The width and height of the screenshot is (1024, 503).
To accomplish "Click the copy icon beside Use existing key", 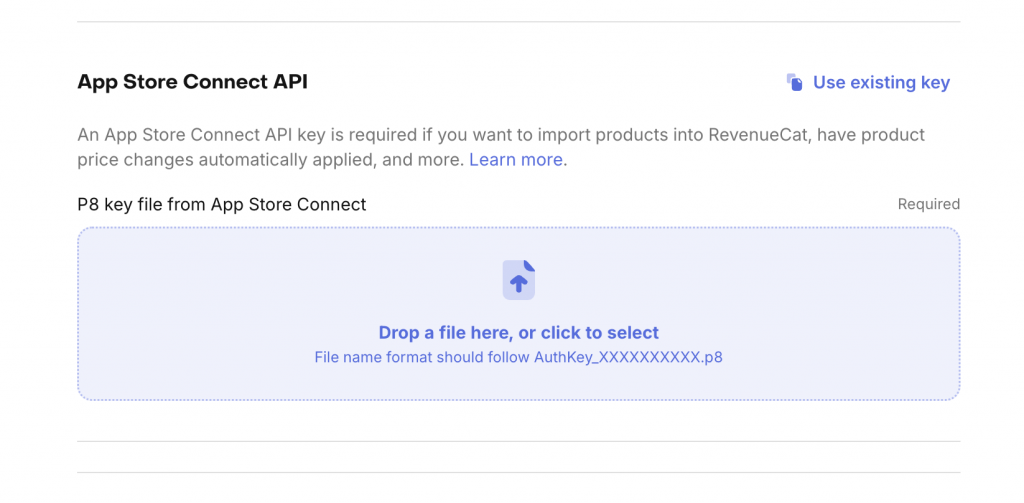I will pos(795,82).
